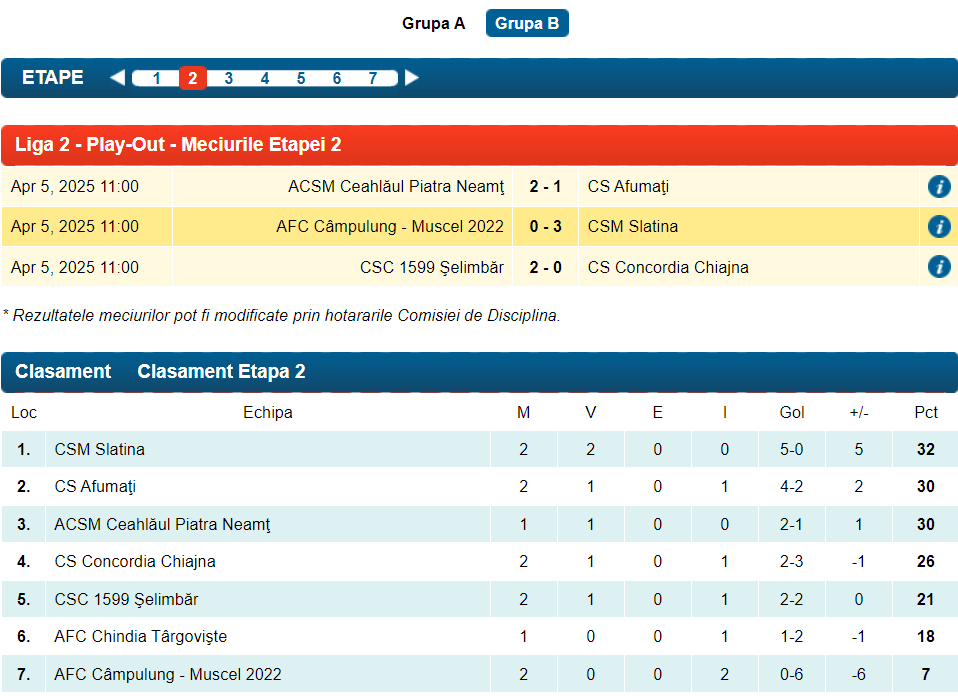The image size is (958, 696).
Task: Select the Grupa B tab
Action: point(527,24)
